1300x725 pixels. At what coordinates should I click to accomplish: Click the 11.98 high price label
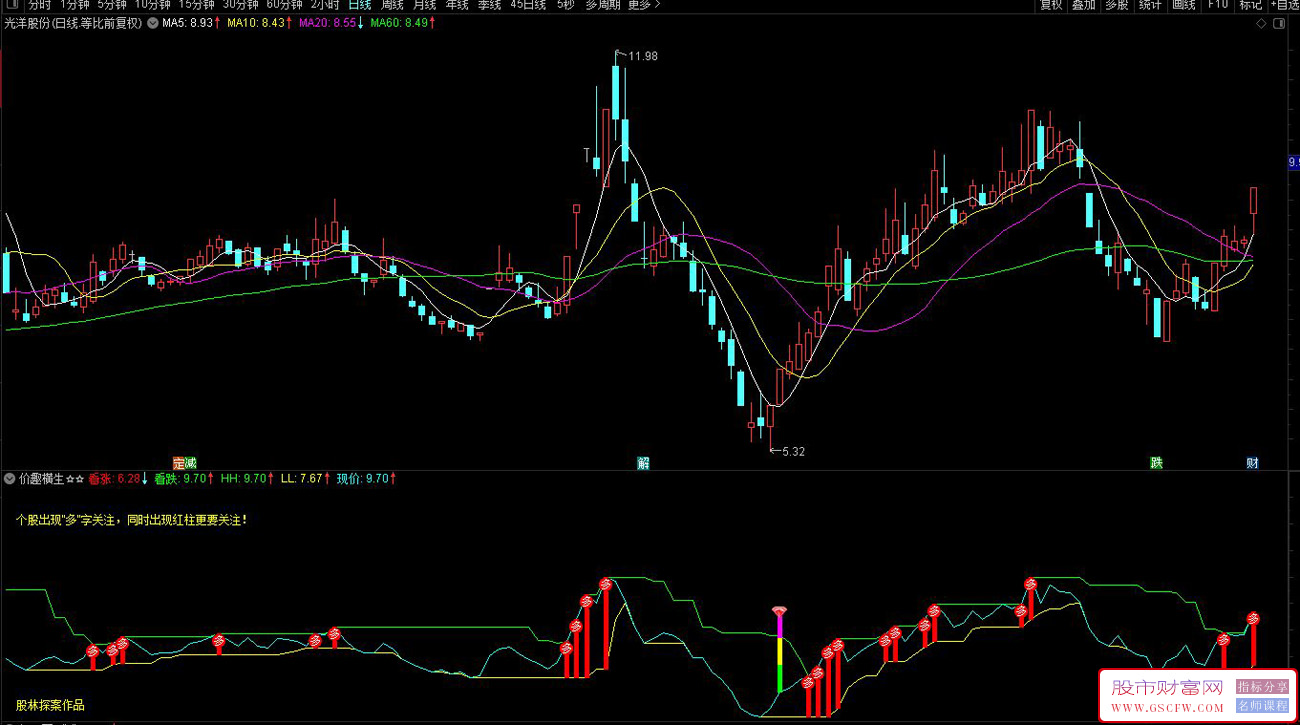tap(642, 56)
